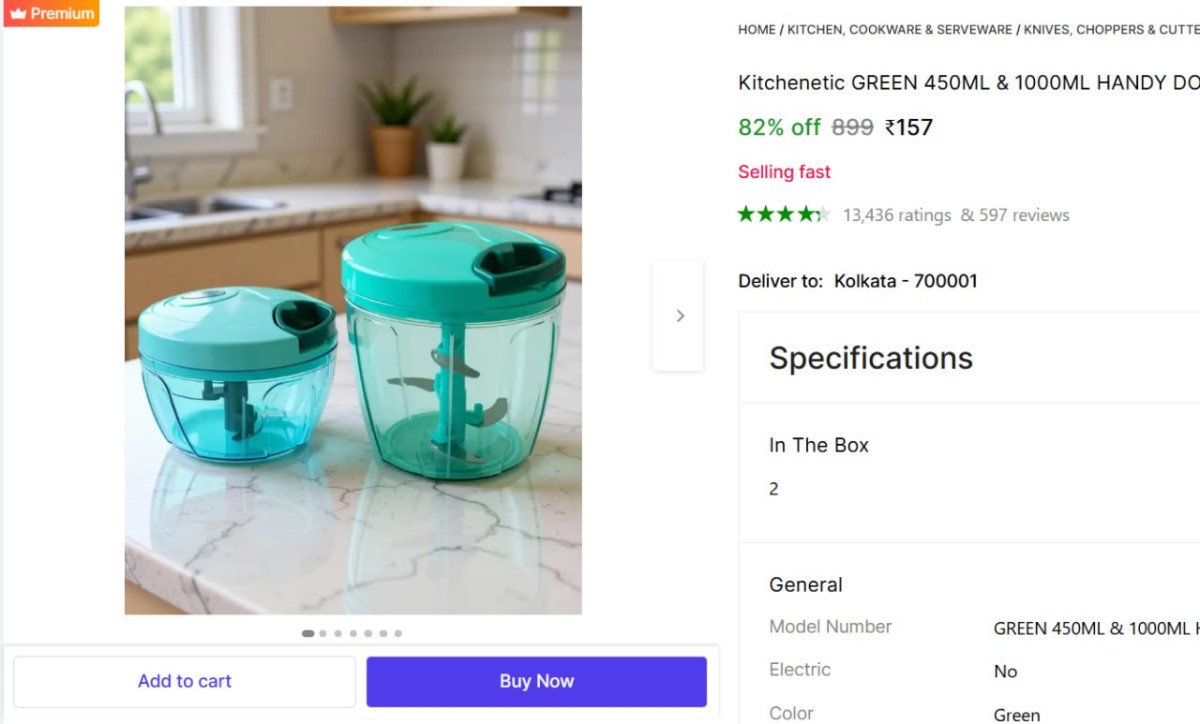
Task: Show the next product image with the arrow
Action: coord(679,316)
